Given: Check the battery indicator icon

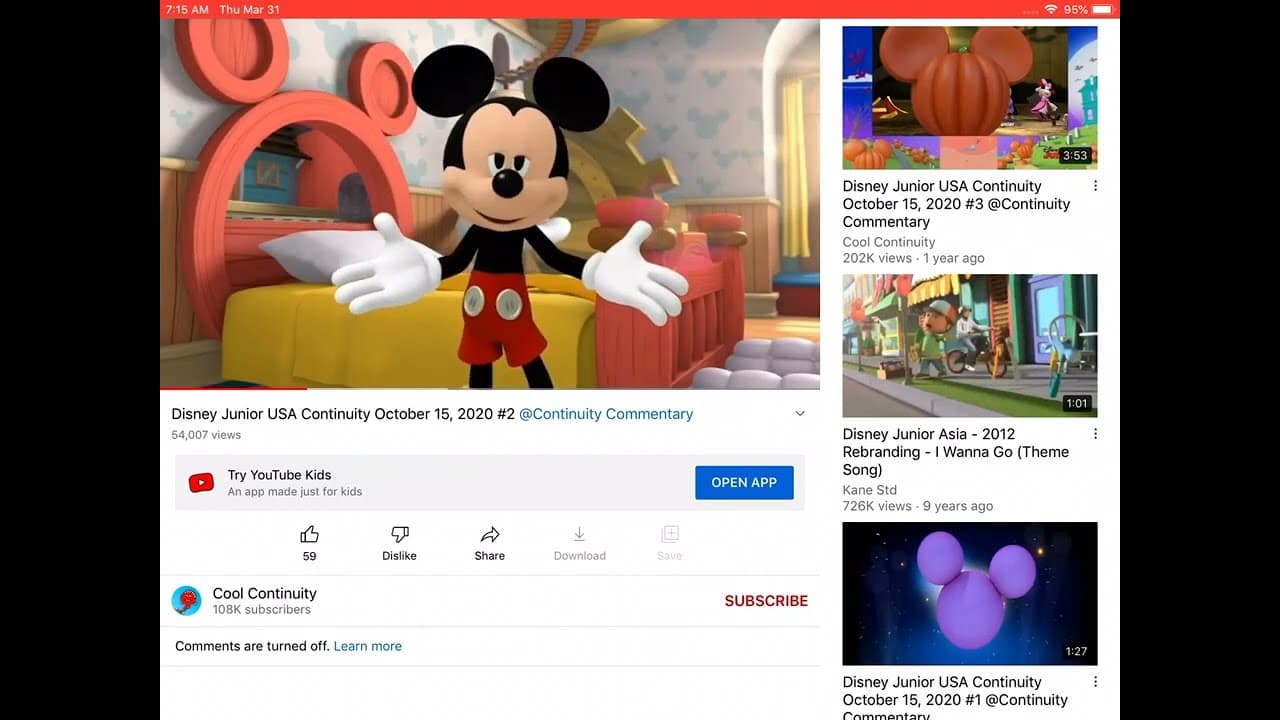Looking at the screenshot, I should [1103, 9].
